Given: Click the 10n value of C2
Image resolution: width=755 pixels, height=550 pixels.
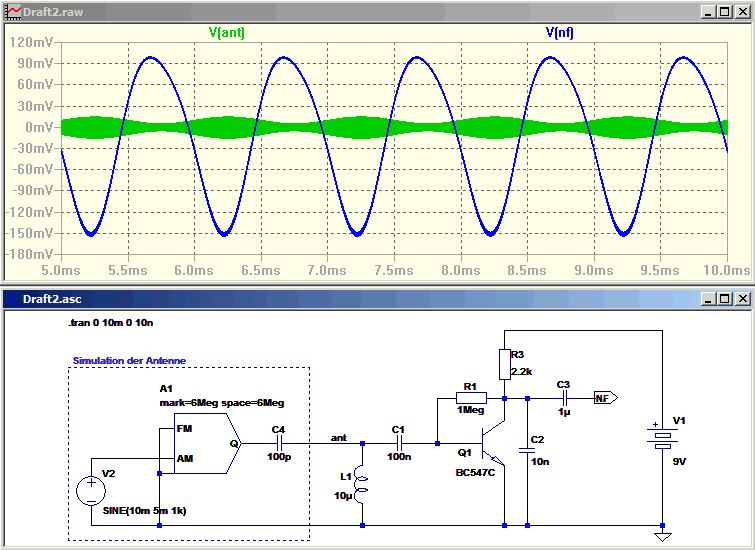Looking at the screenshot, I should 540,461.
